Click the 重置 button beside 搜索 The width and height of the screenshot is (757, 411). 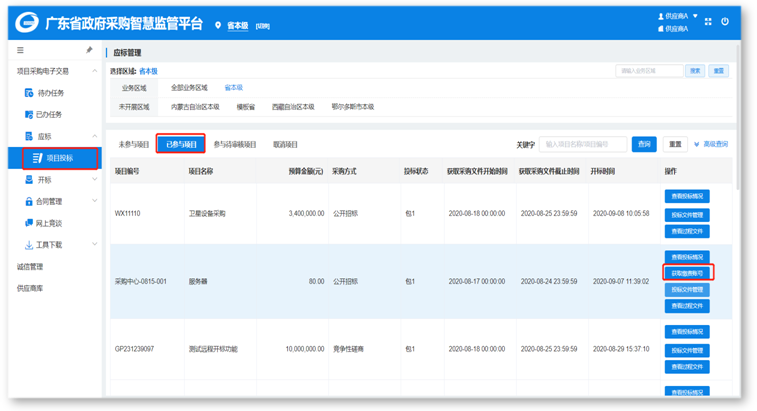719,71
